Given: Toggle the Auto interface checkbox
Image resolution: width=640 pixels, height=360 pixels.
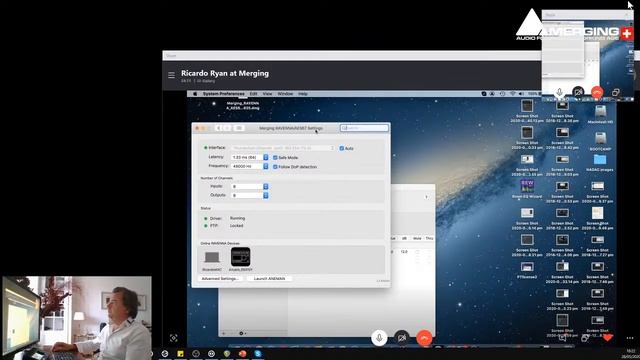Looking at the screenshot, I should pyautogui.click(x=342, y=148).
